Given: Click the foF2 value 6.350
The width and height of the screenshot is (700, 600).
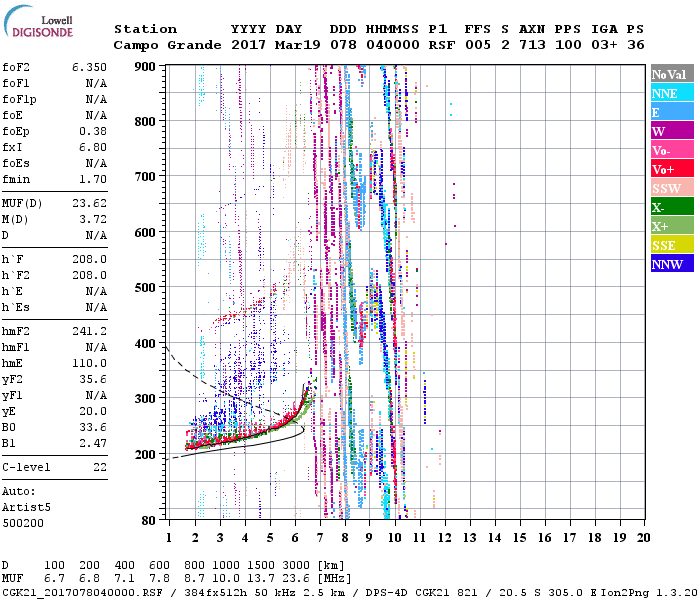Looking at the screenshot, I should tap(89, 66).
